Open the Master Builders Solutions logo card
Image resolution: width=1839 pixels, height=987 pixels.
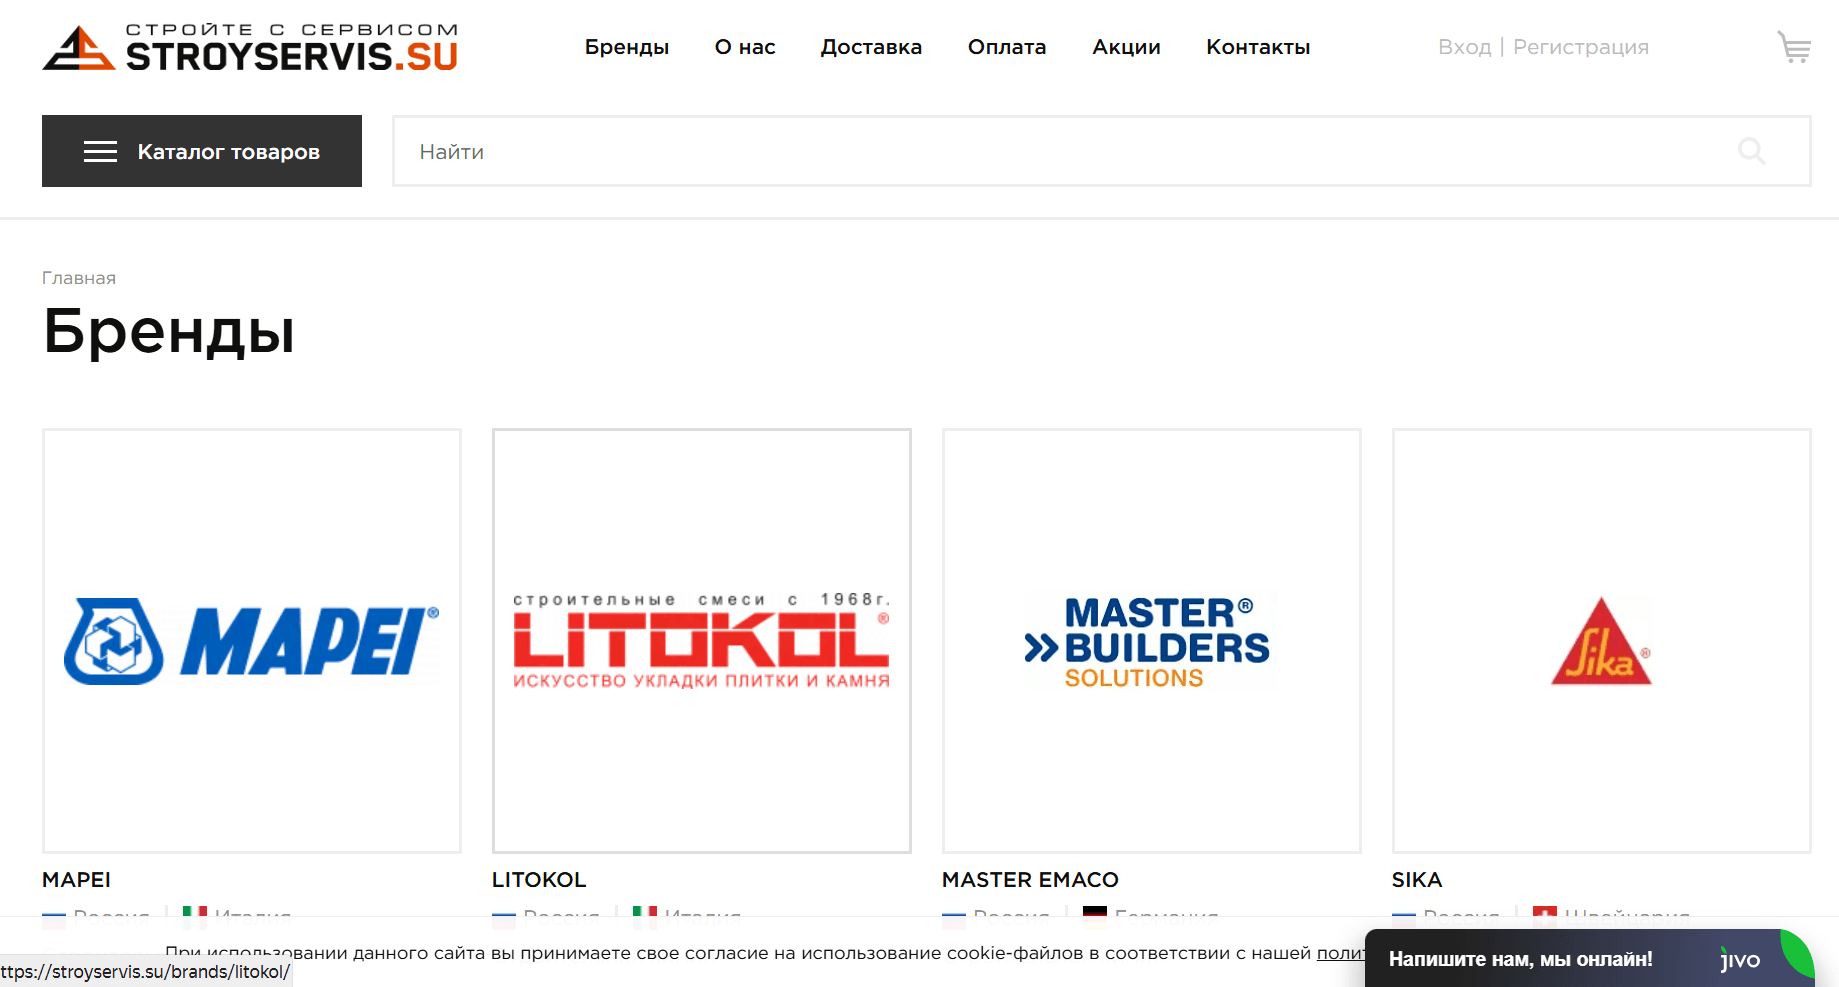(x=1152, y=641)
